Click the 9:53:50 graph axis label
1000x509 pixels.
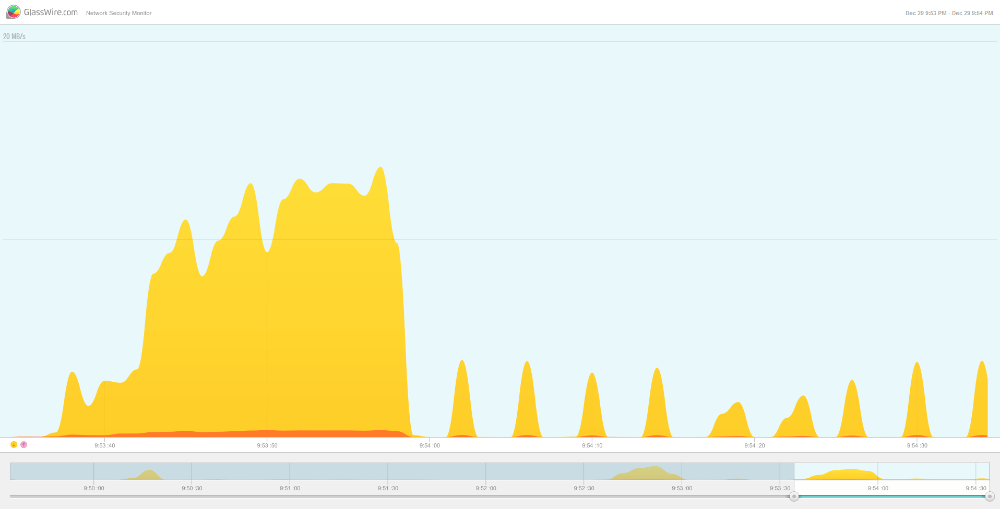tap(267, 445)
